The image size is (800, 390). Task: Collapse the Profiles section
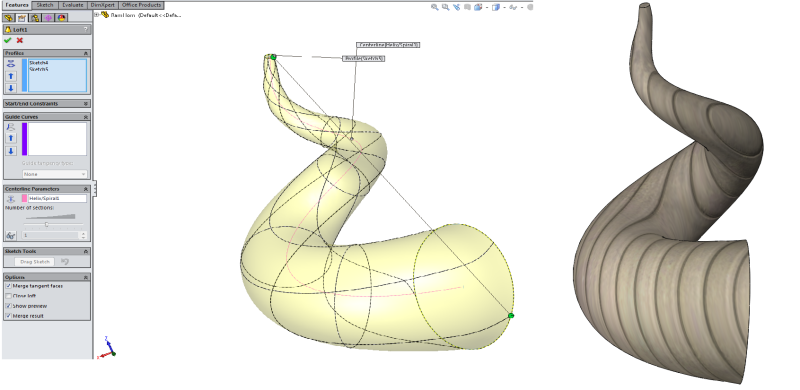pos(86,53)
